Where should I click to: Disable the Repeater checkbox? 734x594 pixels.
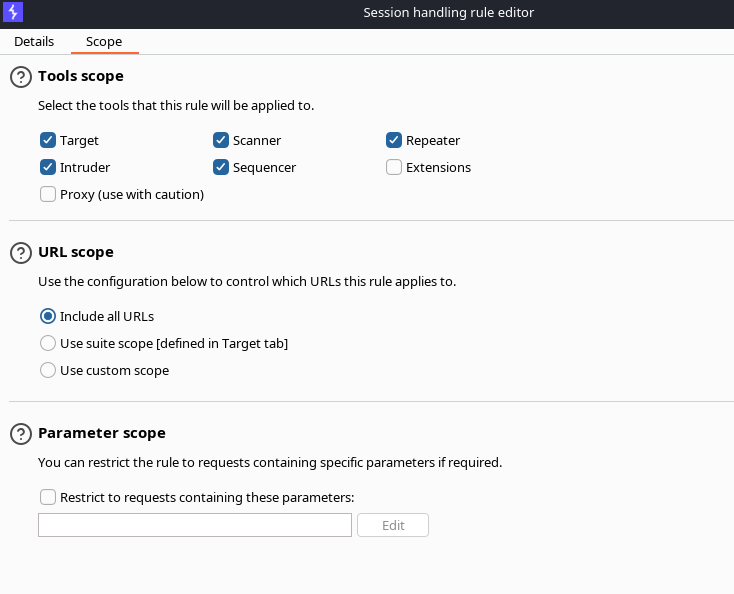[394, 140]
